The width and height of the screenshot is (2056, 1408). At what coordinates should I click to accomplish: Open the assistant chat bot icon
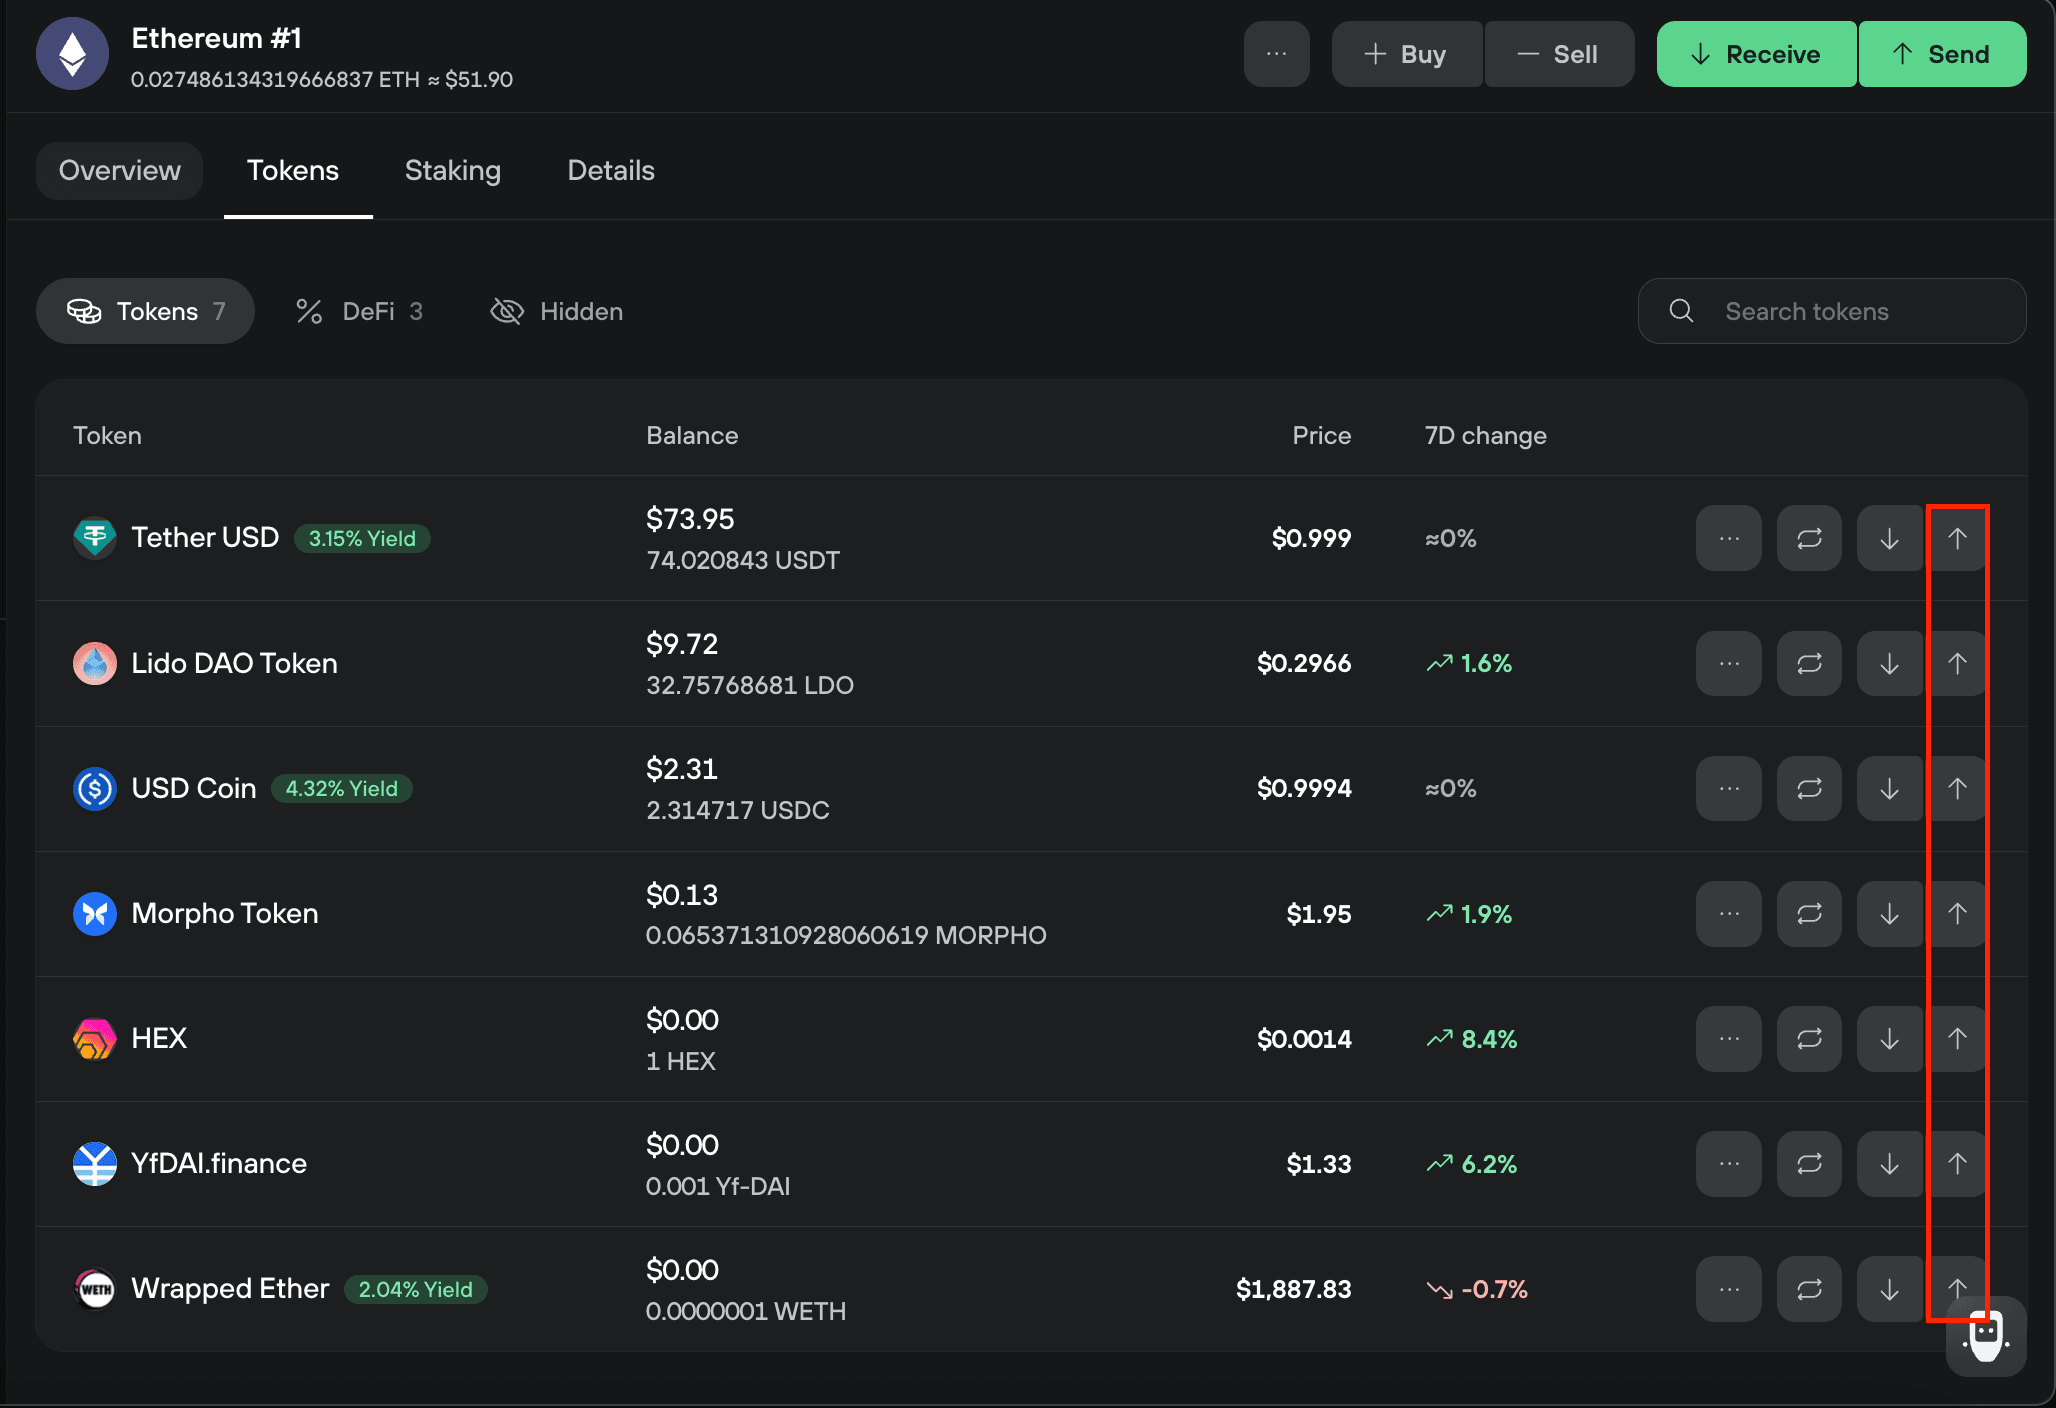point(1986,1336)
